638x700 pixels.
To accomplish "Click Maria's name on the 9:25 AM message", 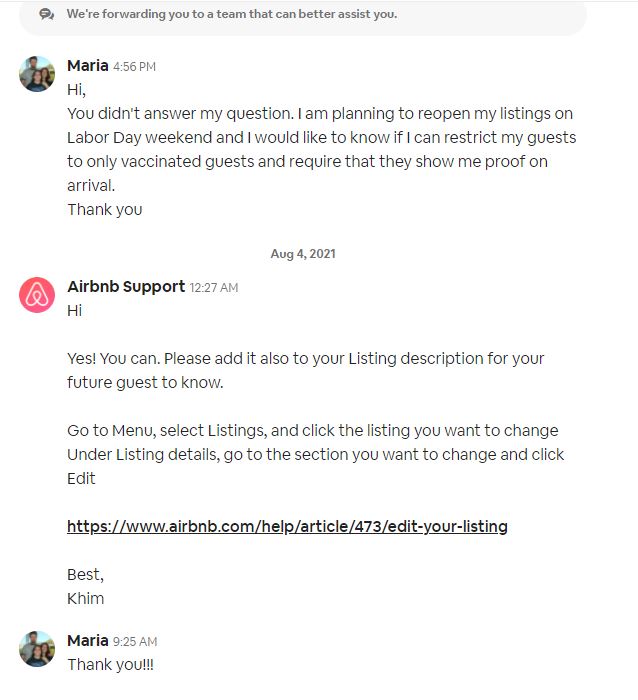I will pos(88,641).
